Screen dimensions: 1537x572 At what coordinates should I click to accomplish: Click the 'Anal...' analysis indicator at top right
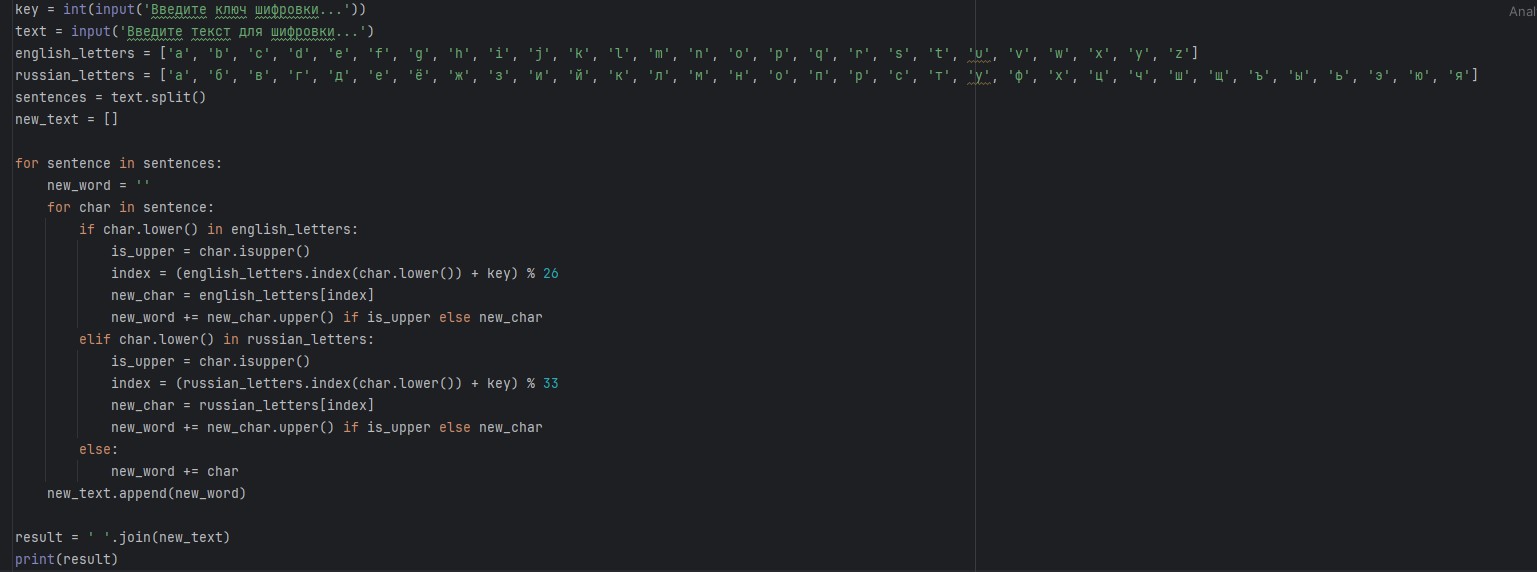(1521, 11)
